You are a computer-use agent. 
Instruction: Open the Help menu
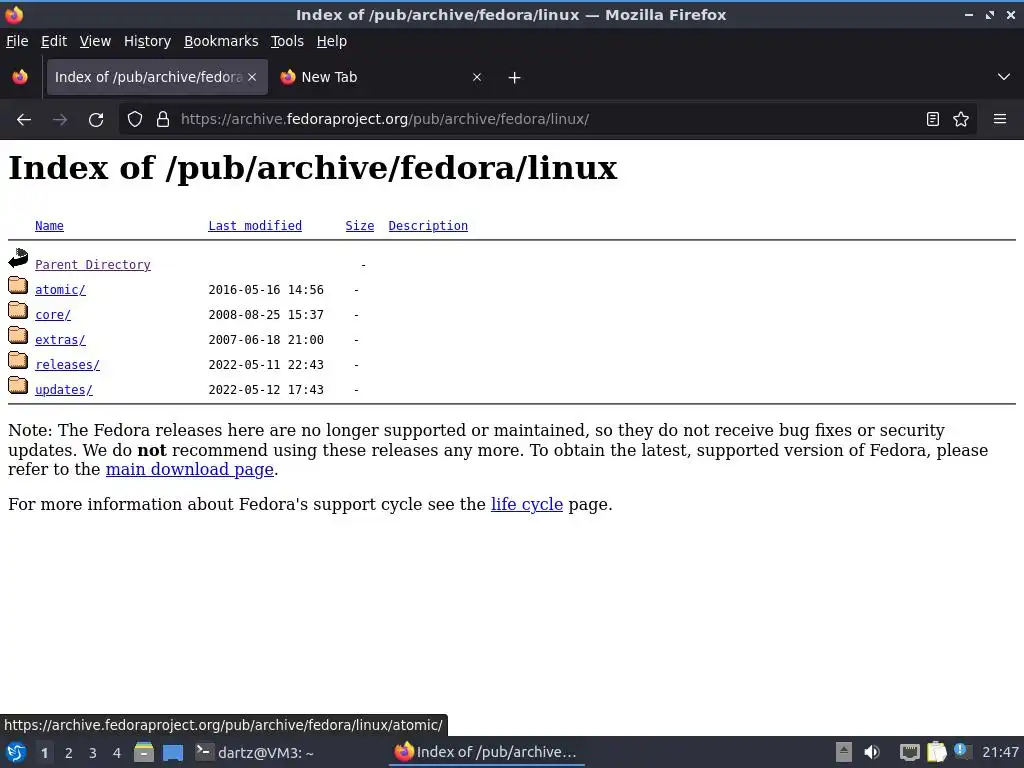[332, 41]
